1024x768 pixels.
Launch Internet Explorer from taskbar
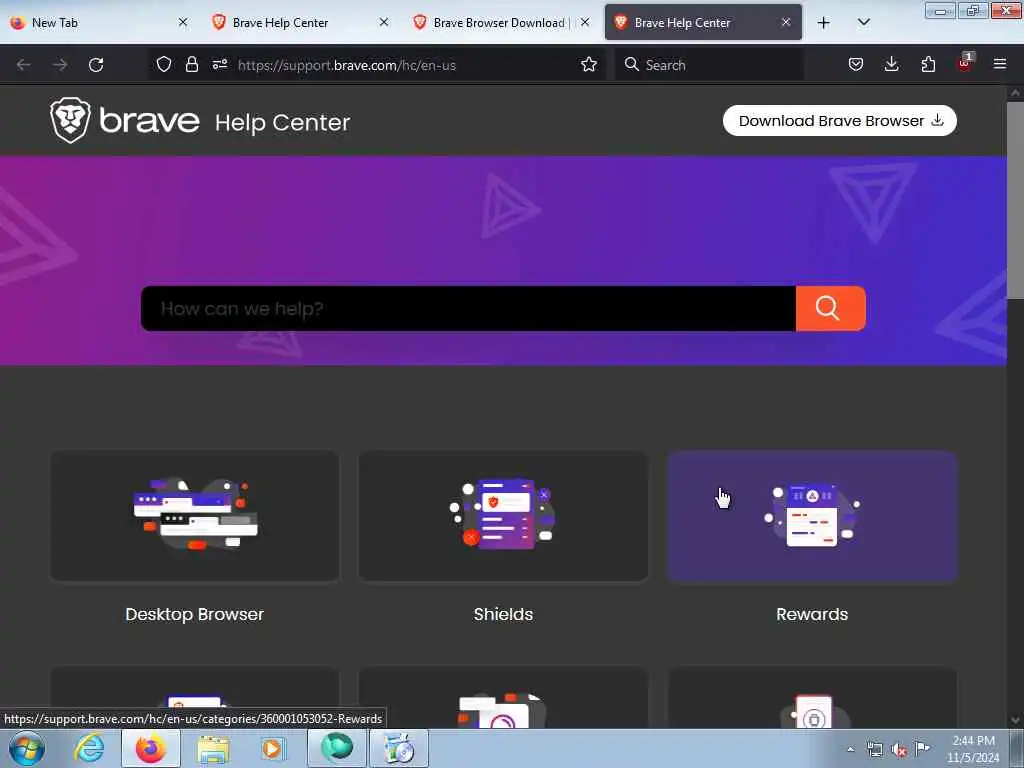pos(89,748)
